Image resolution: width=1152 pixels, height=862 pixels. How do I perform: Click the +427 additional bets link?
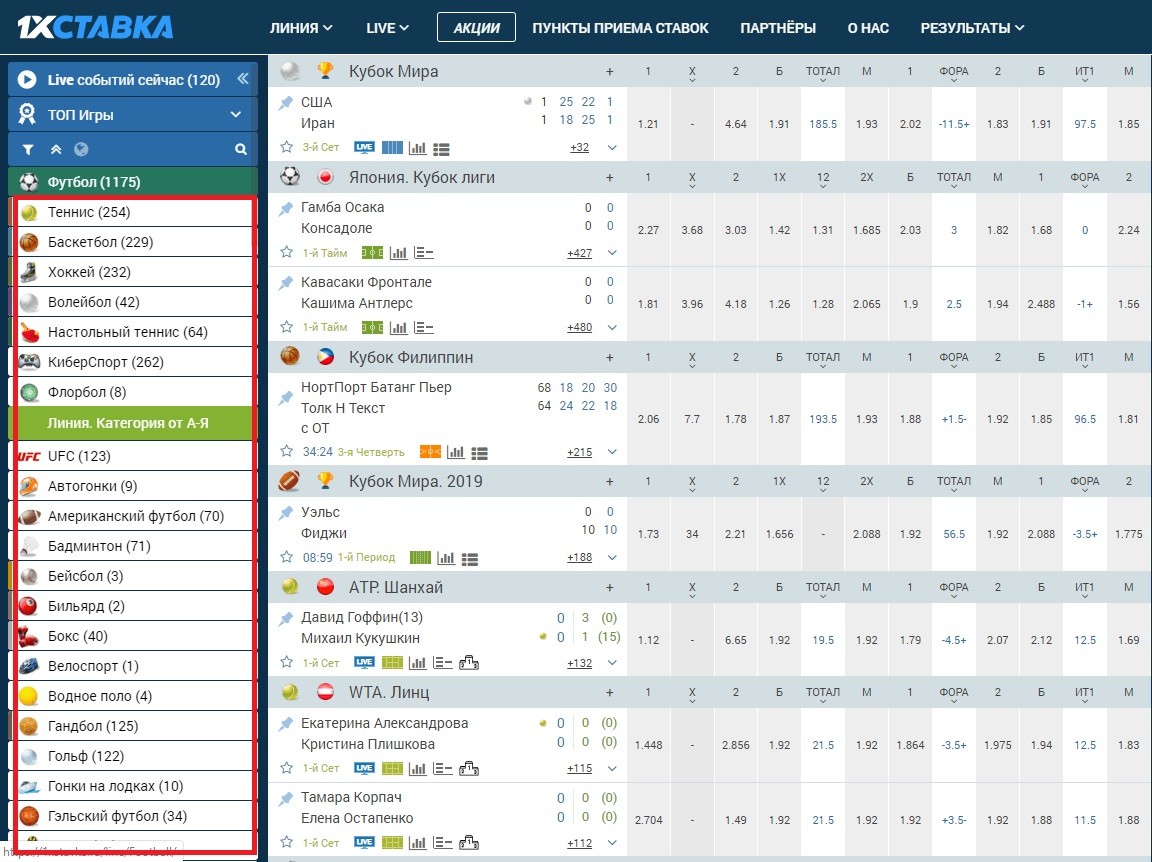pyautogui.click(x=580, y=254)
